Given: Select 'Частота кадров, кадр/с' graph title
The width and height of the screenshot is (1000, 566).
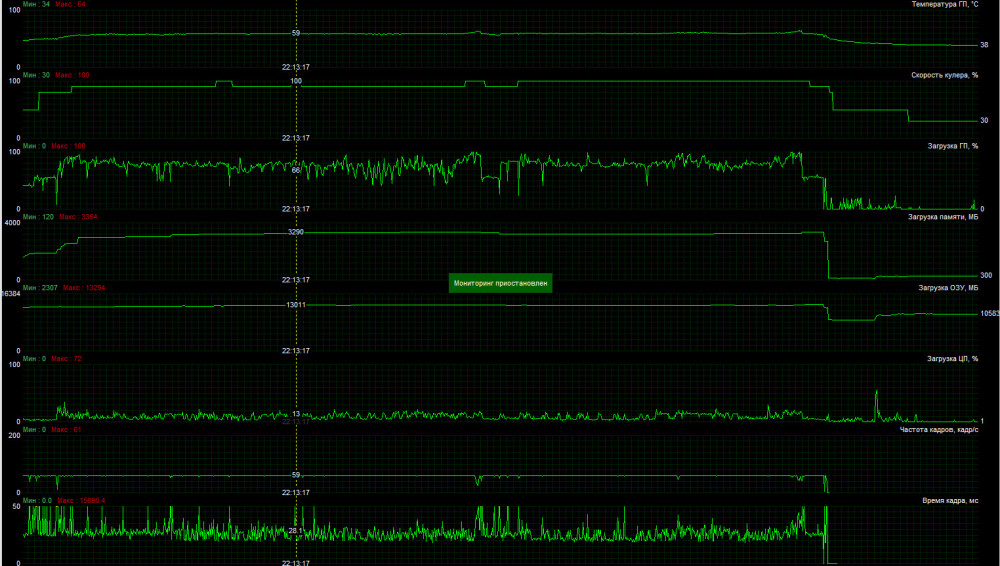Looking at the screenshot, I should (x=939, y=429).
